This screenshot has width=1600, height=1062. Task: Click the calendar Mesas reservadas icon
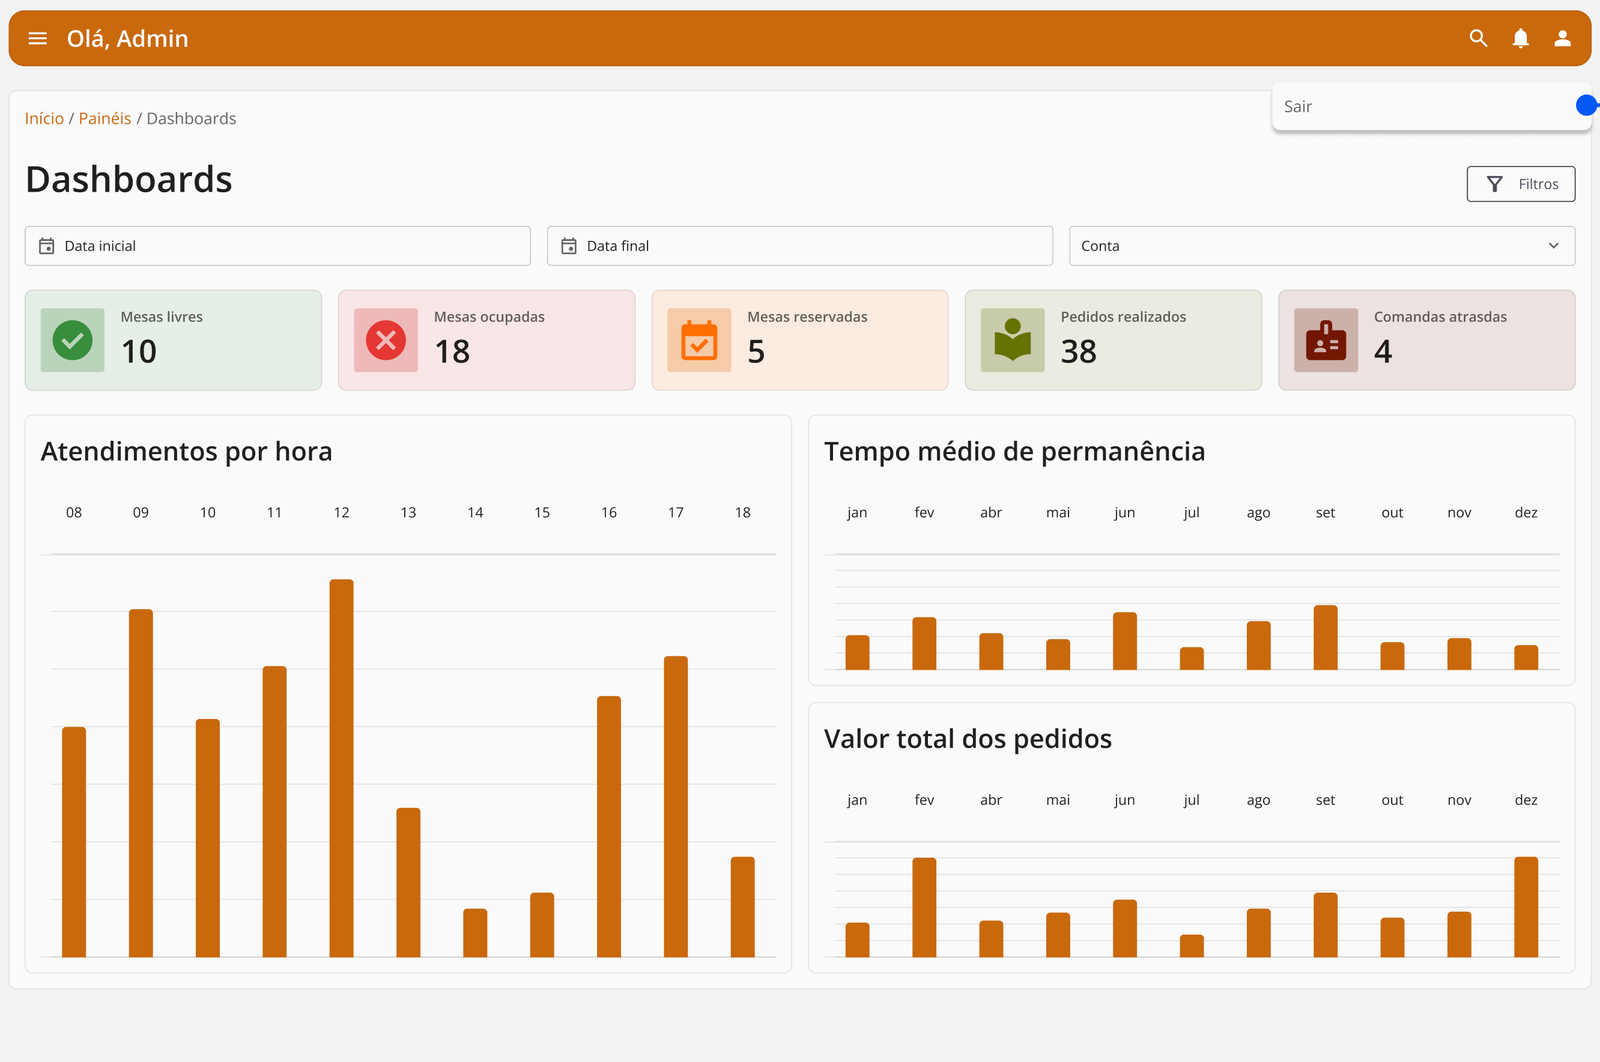699,341
